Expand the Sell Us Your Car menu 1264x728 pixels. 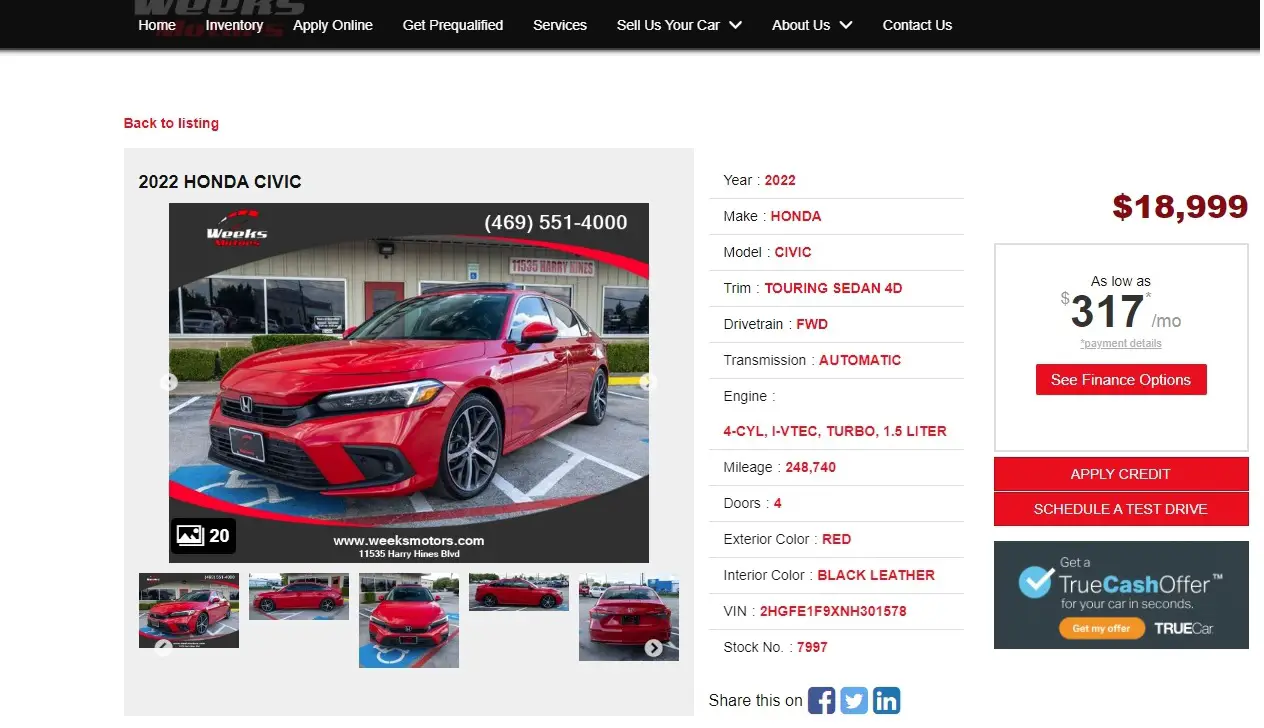[x=679, y=25]
